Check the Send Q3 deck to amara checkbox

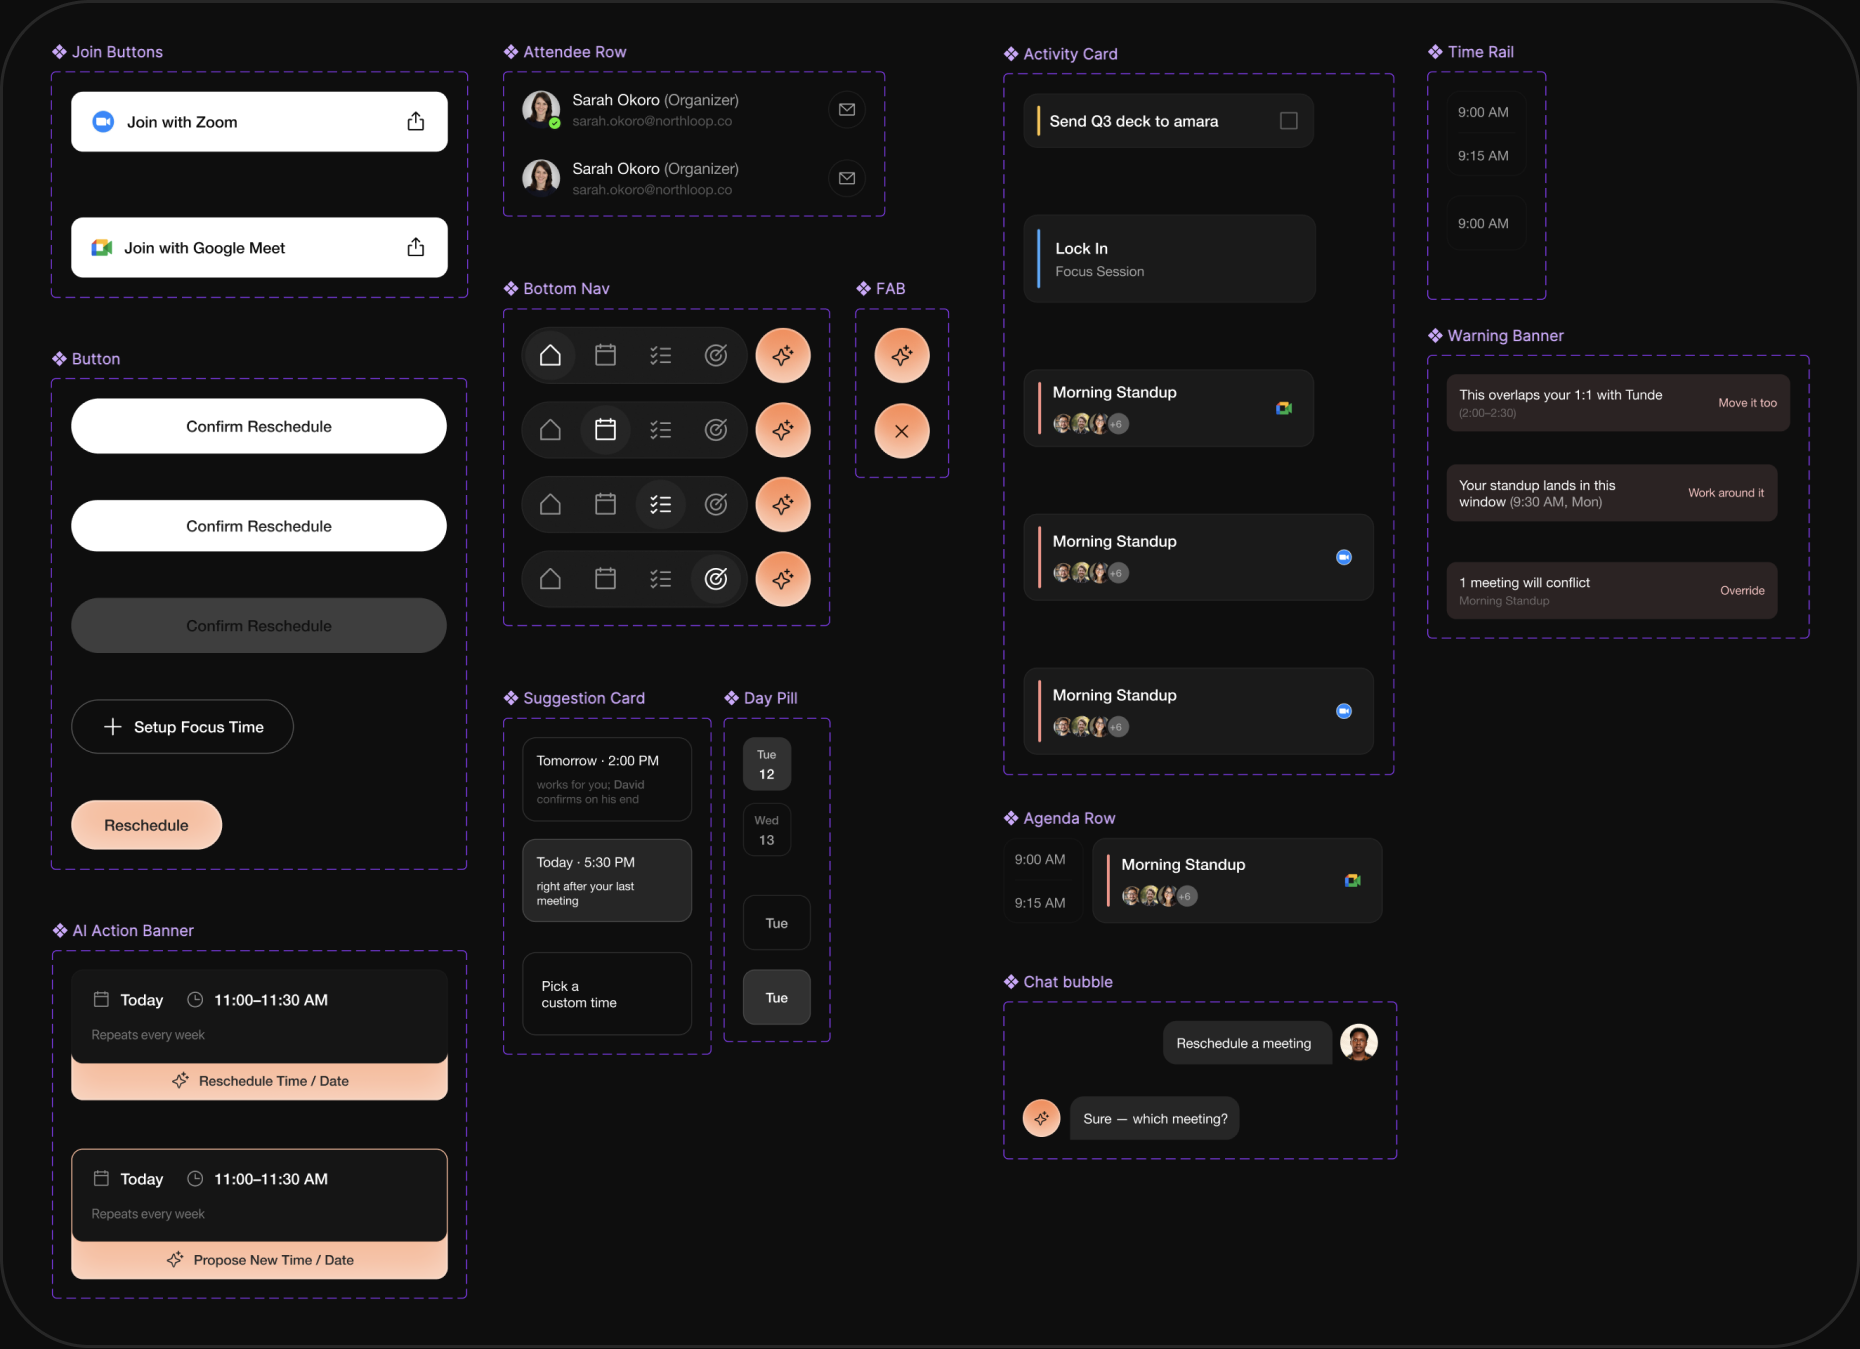click(x=1289, y=121)
